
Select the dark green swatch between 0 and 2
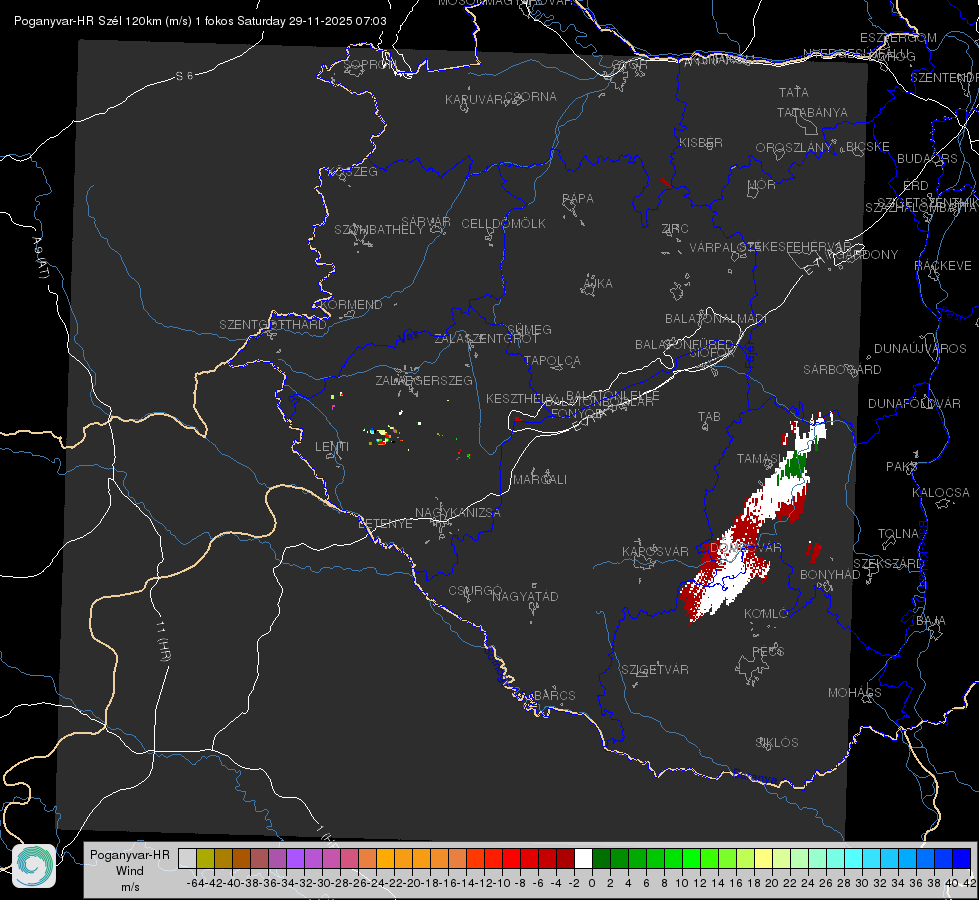[x=601, y=858]
